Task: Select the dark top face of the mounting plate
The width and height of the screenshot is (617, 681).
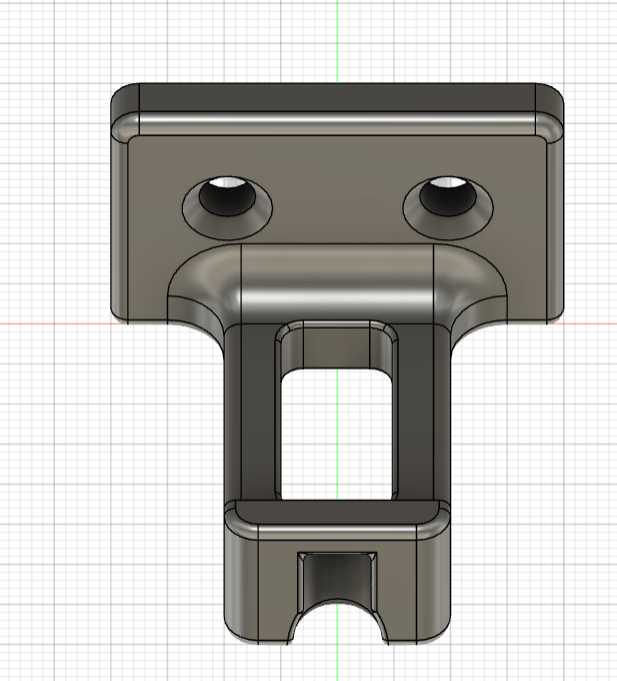Action: (337, 98)
